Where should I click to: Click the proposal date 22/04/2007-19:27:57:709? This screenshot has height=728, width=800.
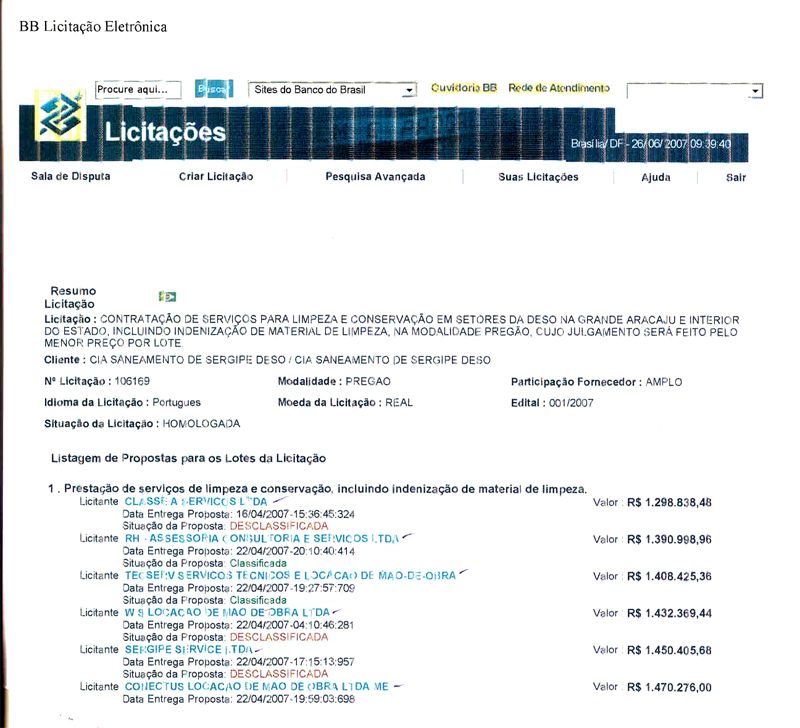295,588
